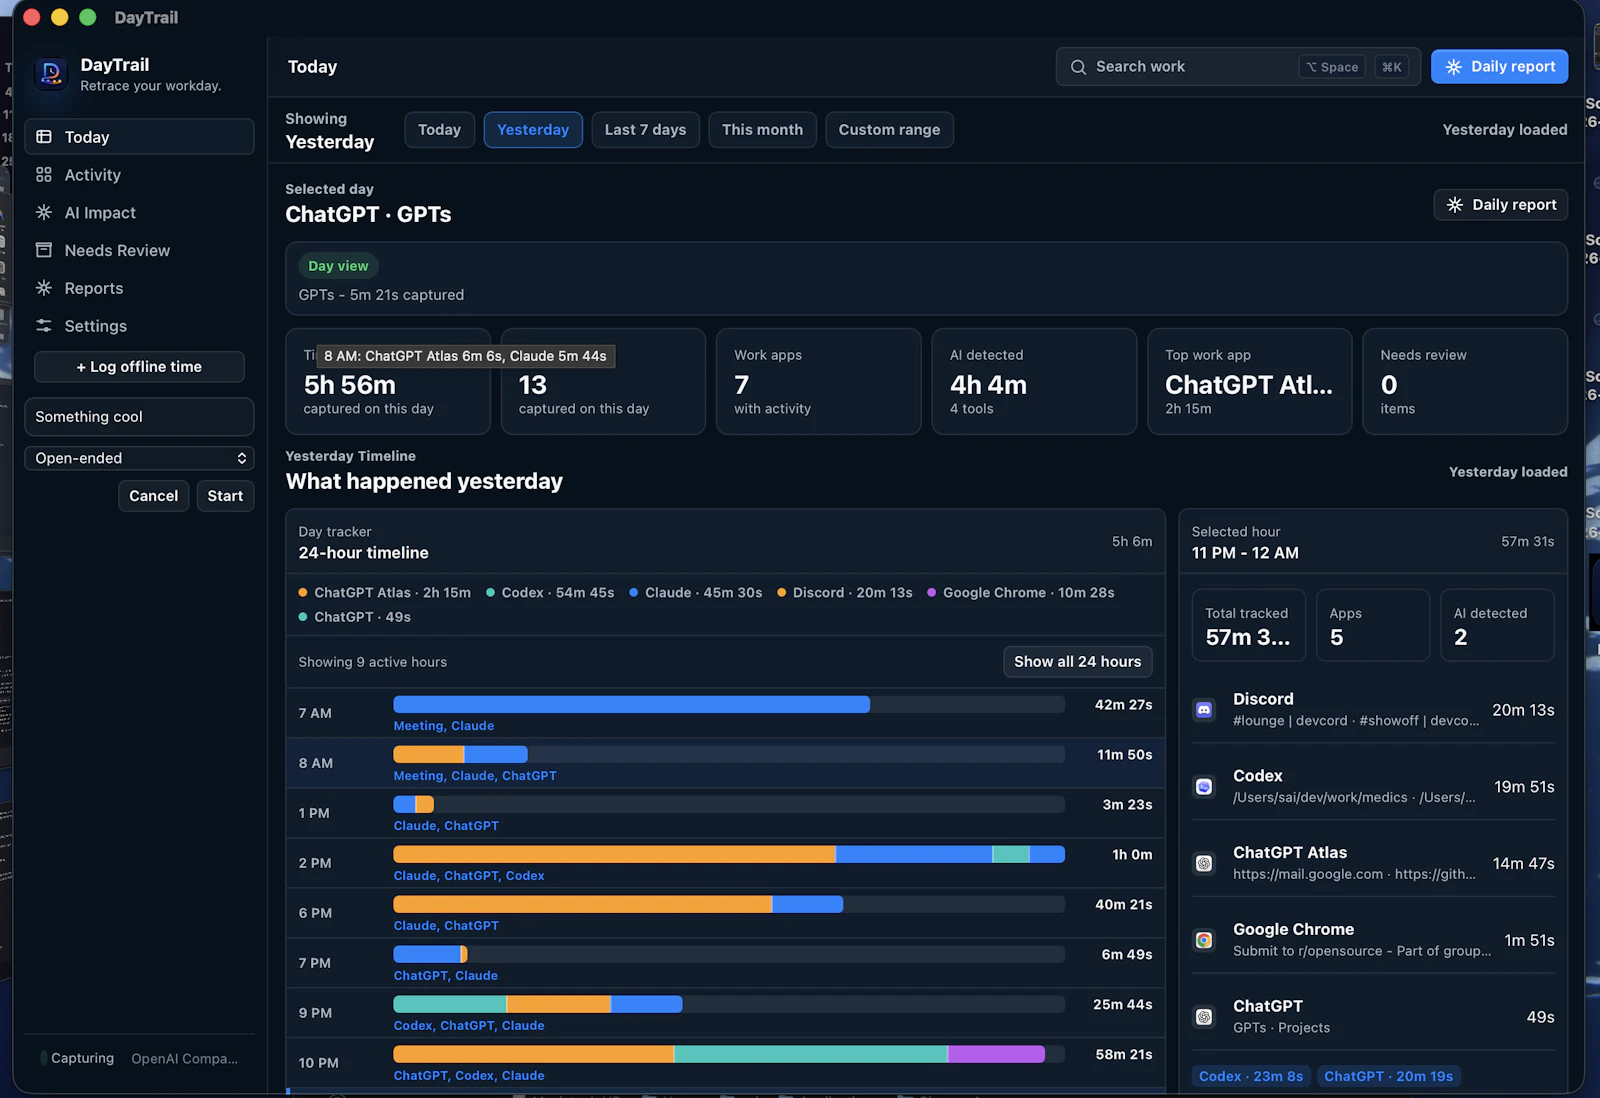1600x1098 pixels.
Task: Click the Search work field
Action: pos(1238,67)
